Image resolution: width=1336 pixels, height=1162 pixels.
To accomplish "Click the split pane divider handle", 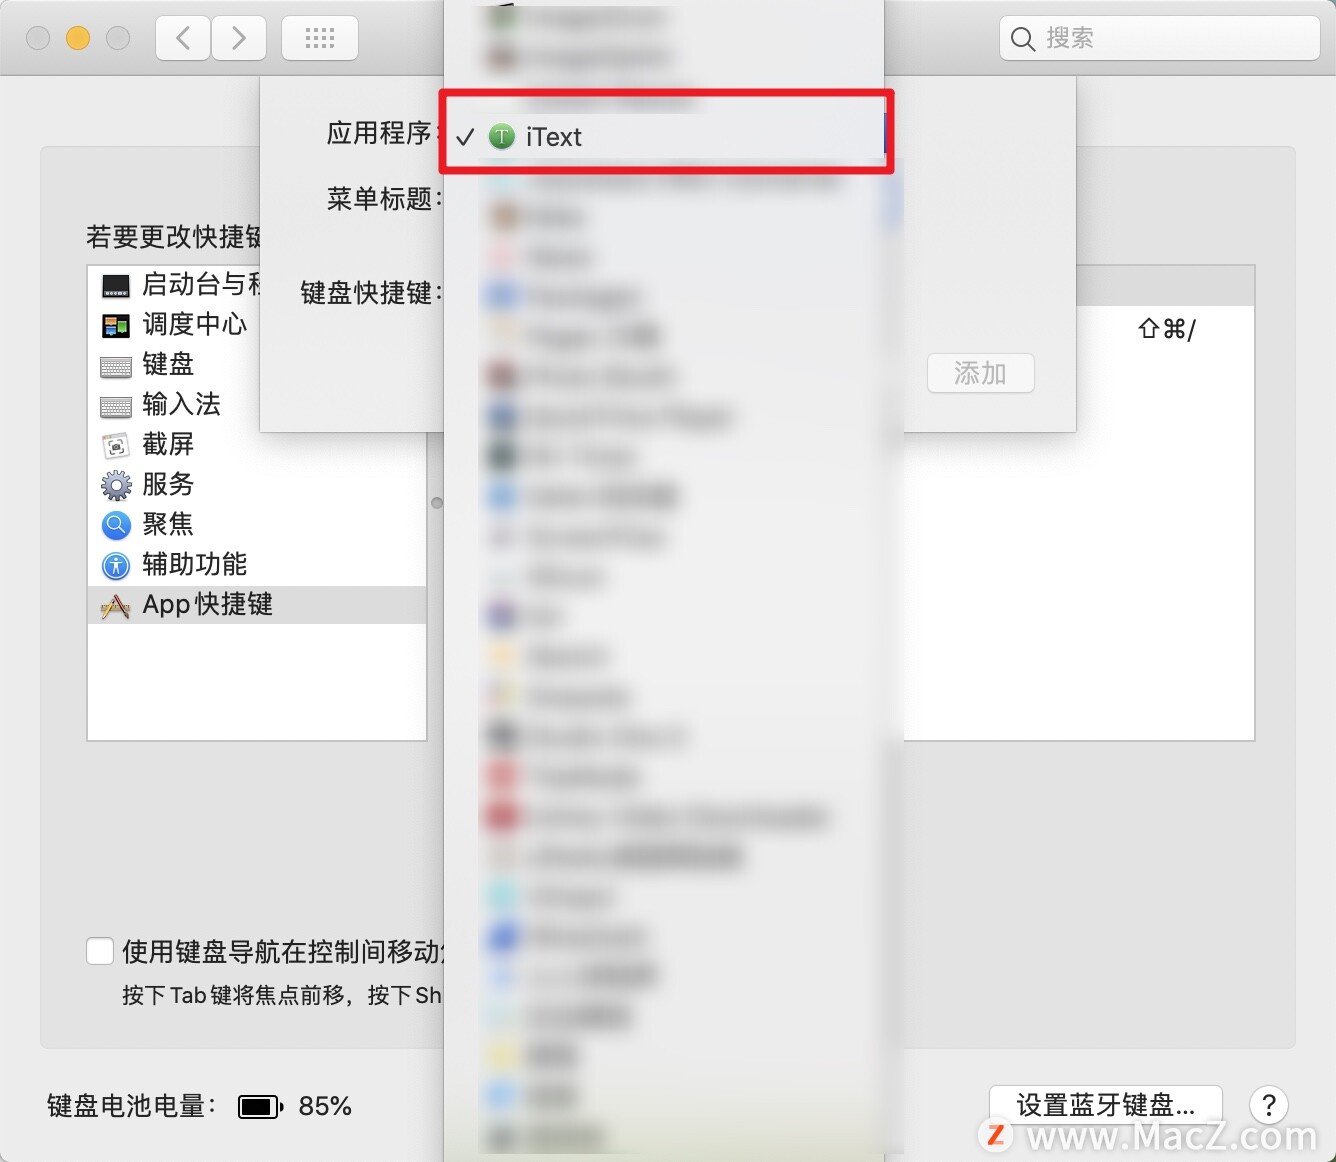I will (436, 503).
